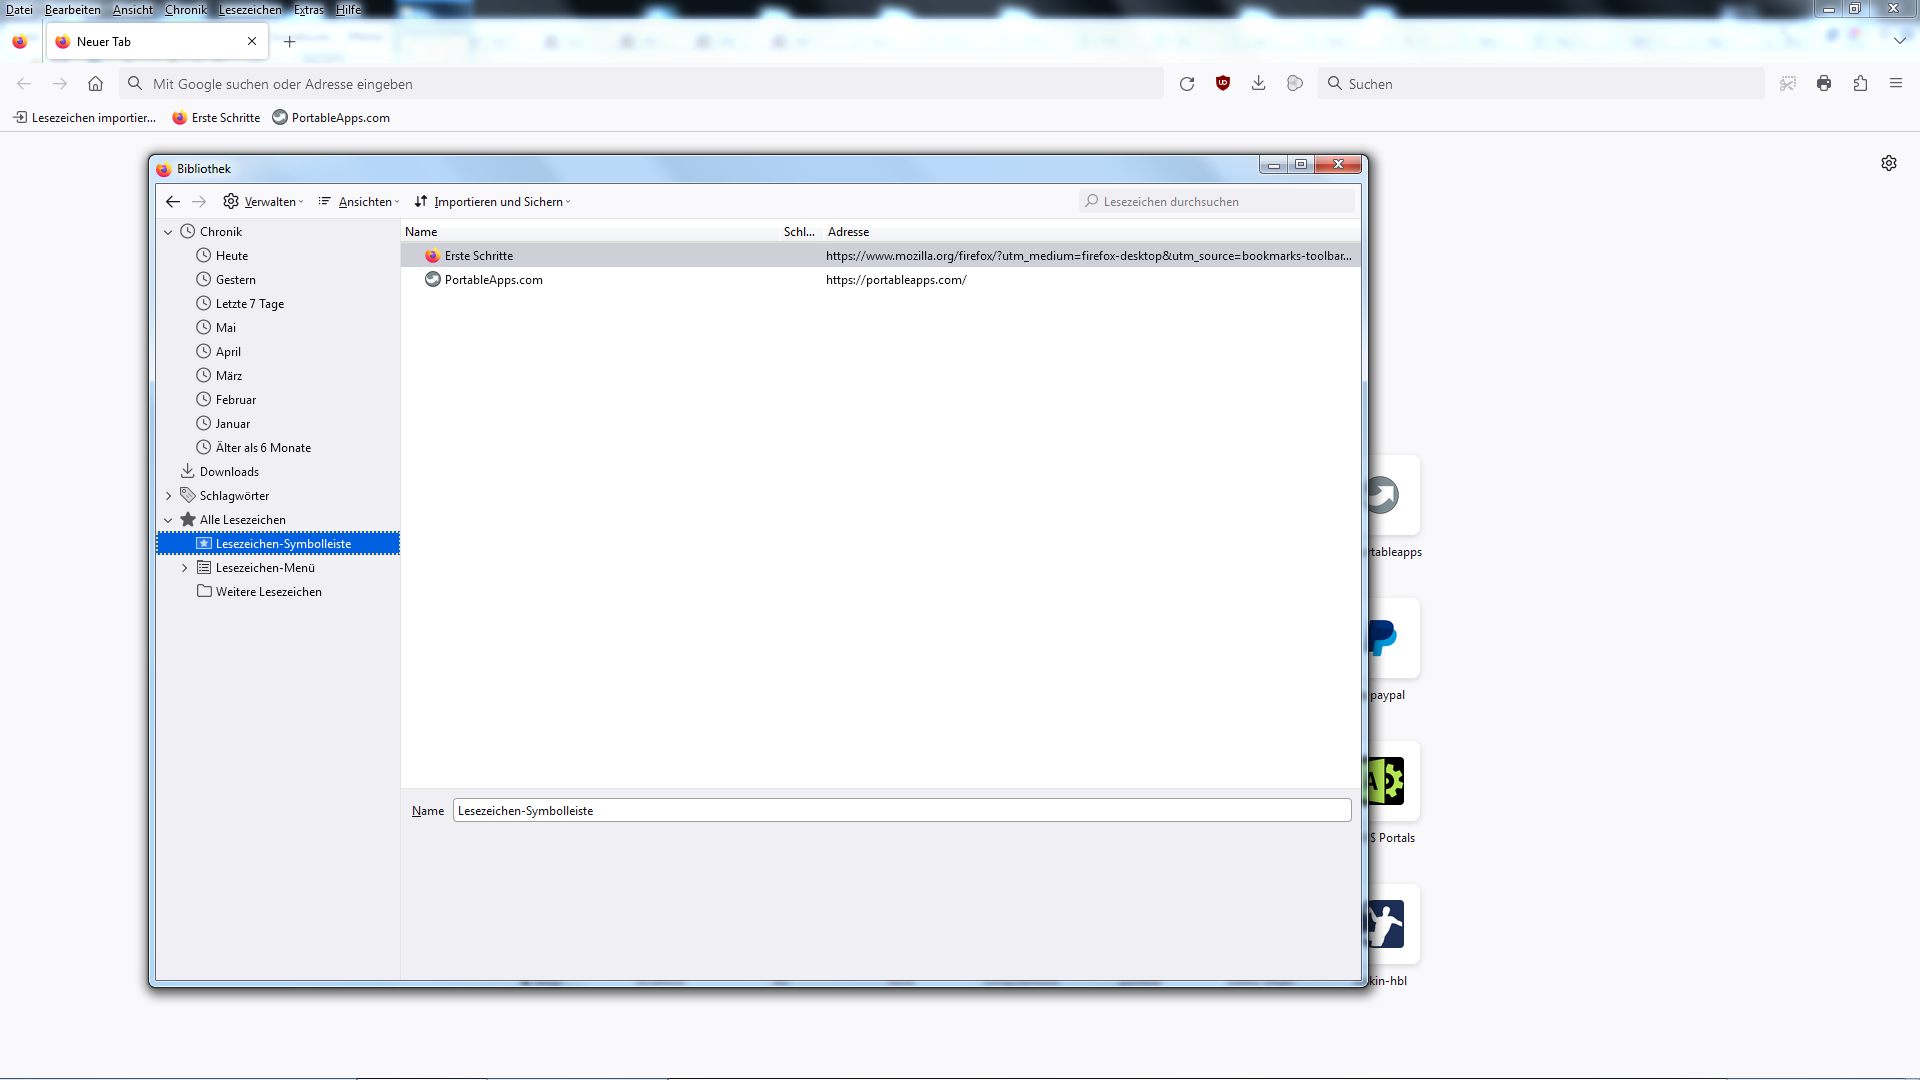Expand the Lesezeichen-Menü folder
This screenshot has width=1920, height=1080.
[185, 568]
